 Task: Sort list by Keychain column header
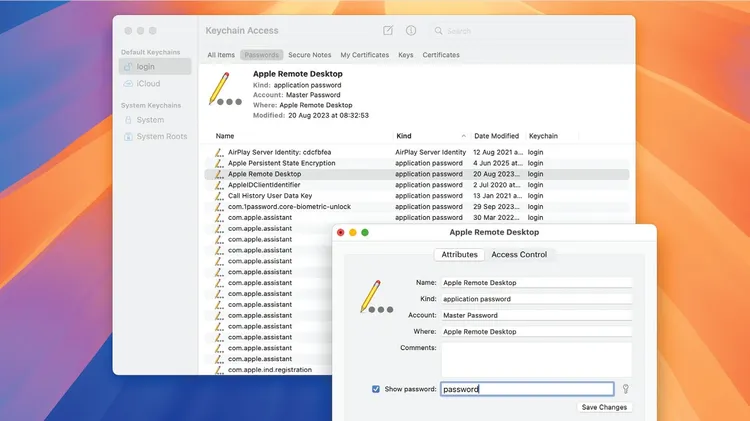(543, 136)
